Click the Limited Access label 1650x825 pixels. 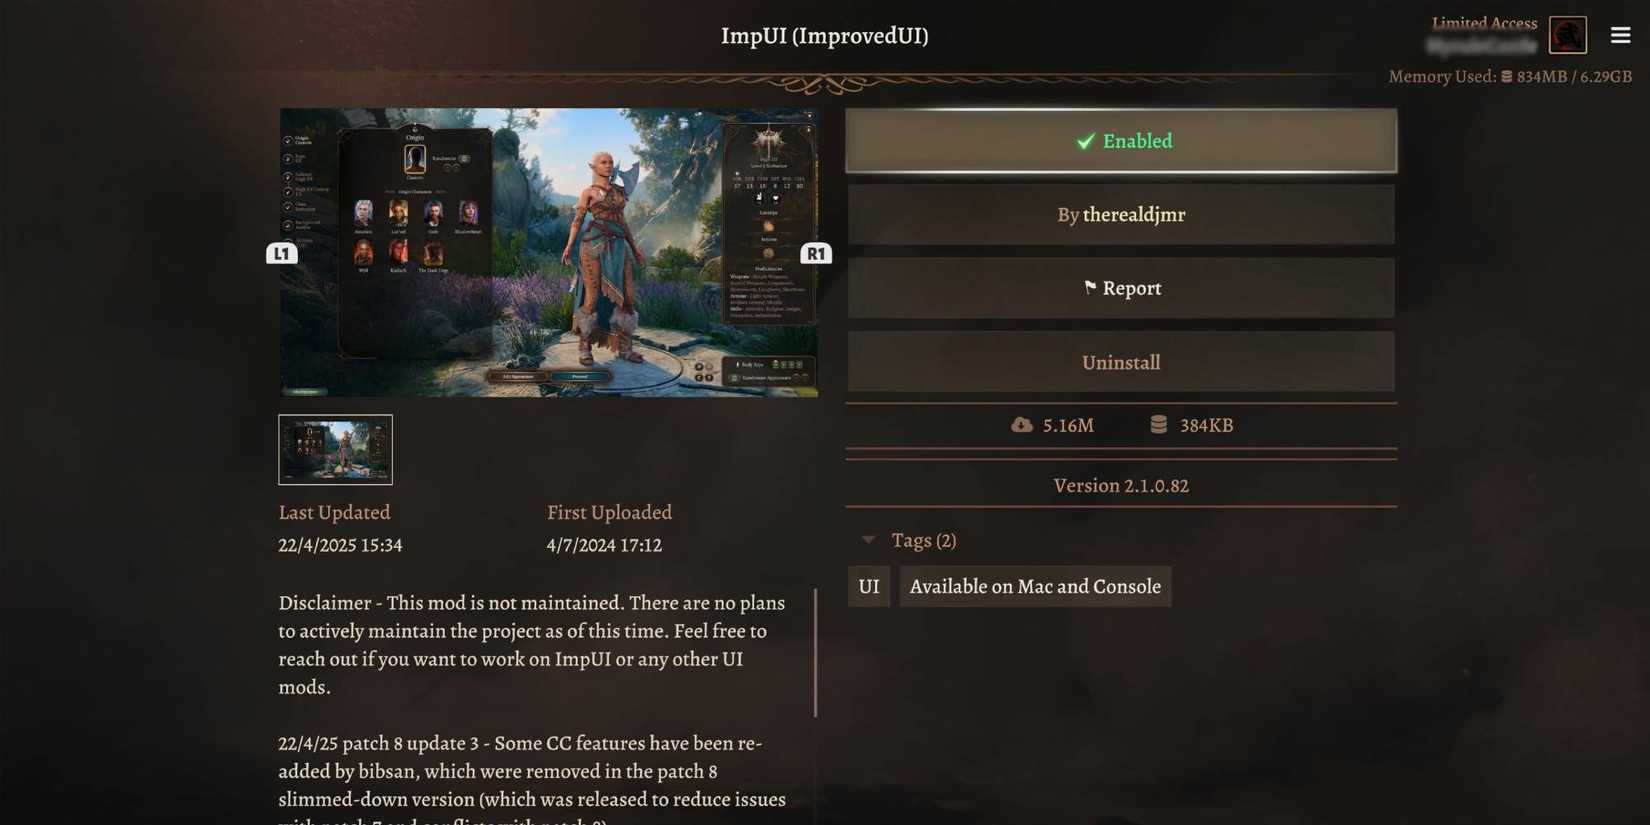(x=1484, y=23)
